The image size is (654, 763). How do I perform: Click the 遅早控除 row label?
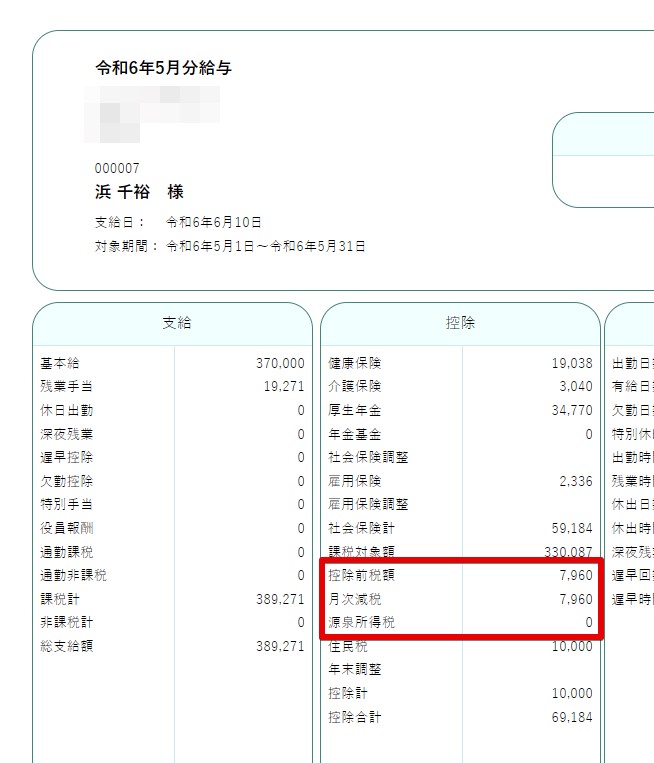[66, 457]
